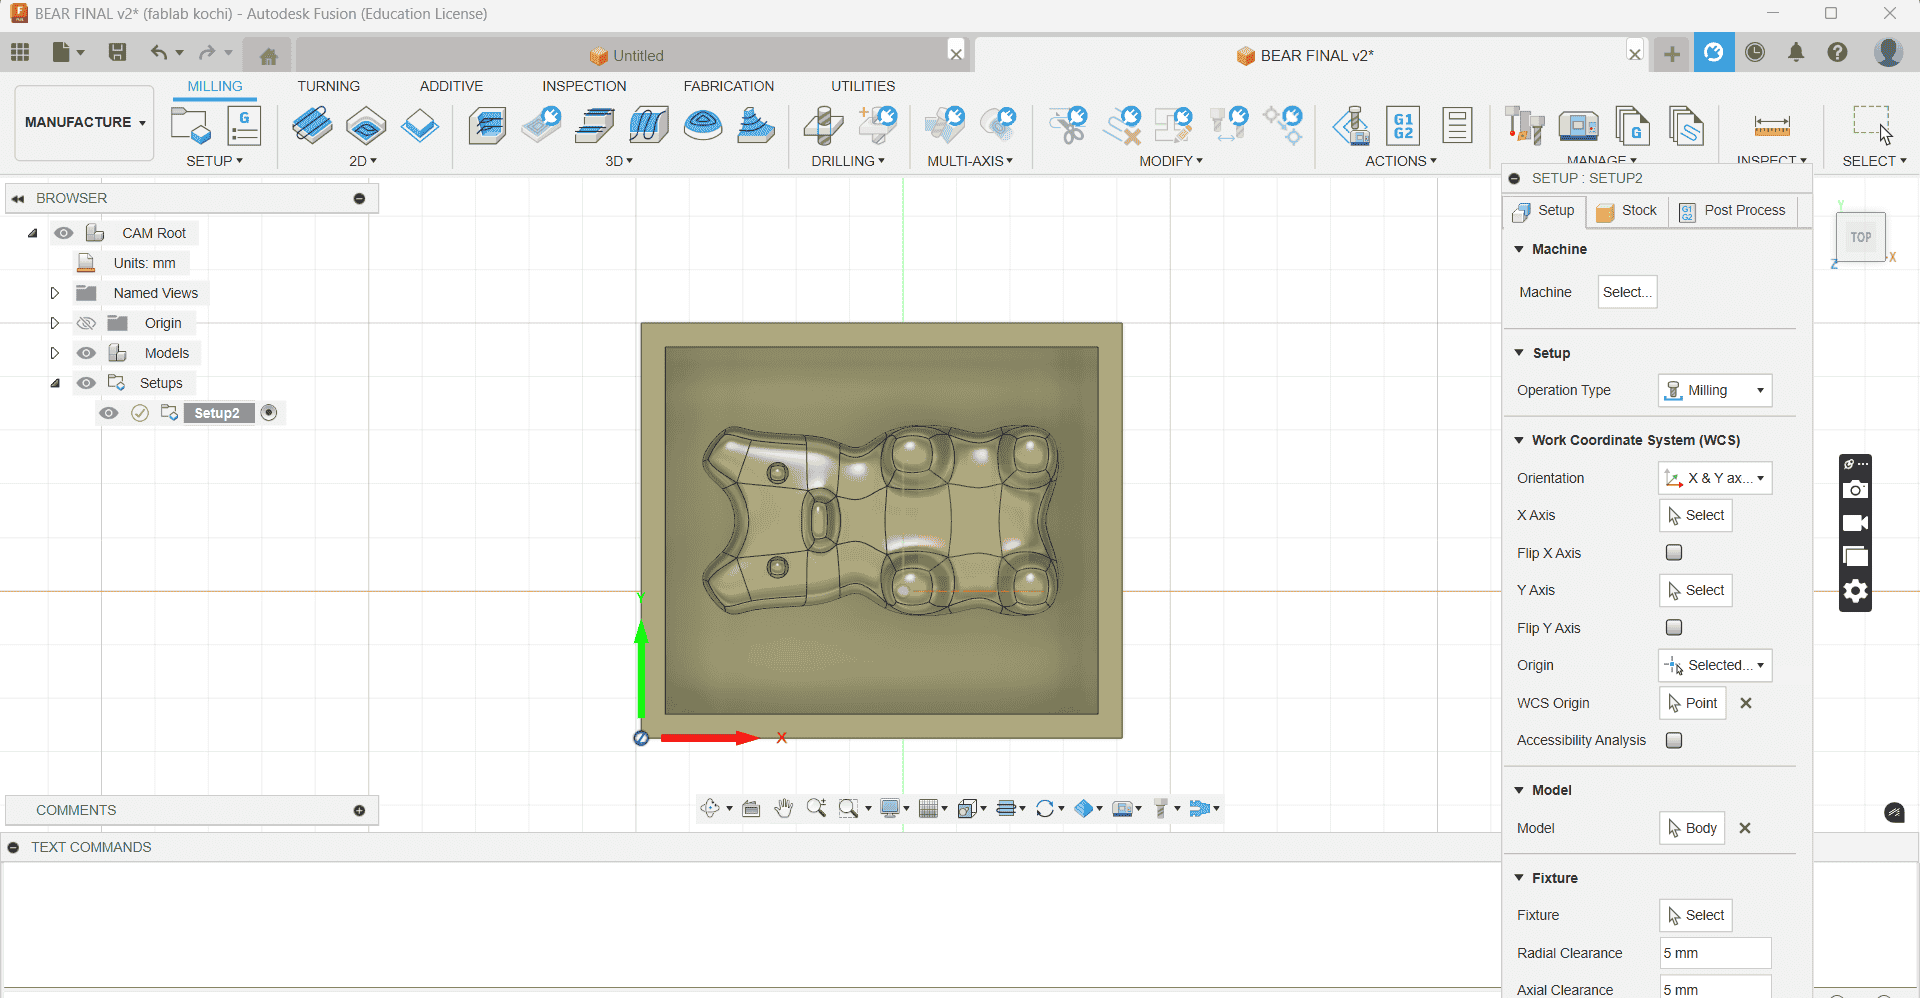This screenshot has height=998, width=1920.
Task: Click WCS Origin Point button
Action: [x=1693, y=703]
